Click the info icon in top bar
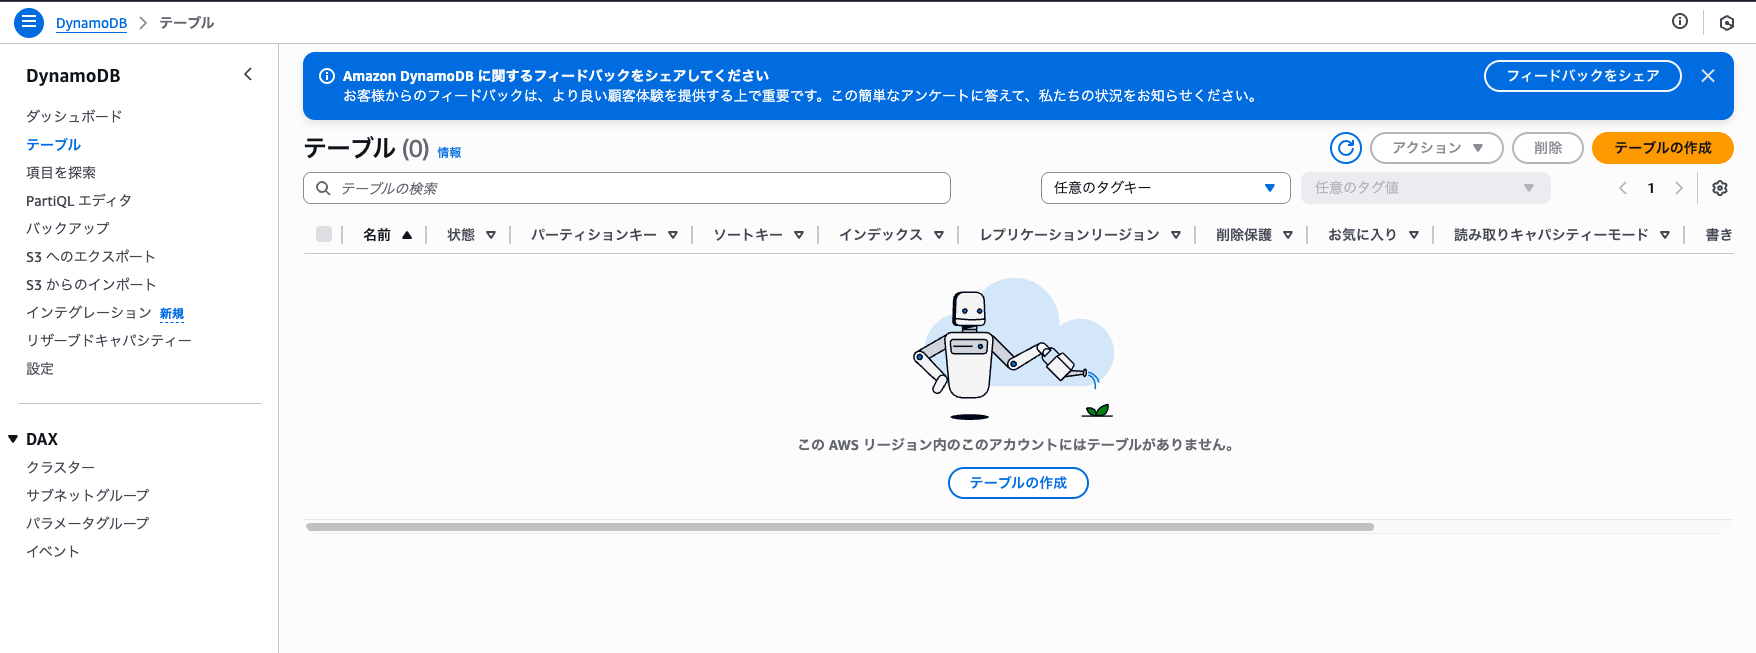 click(x=1680, y=22)
